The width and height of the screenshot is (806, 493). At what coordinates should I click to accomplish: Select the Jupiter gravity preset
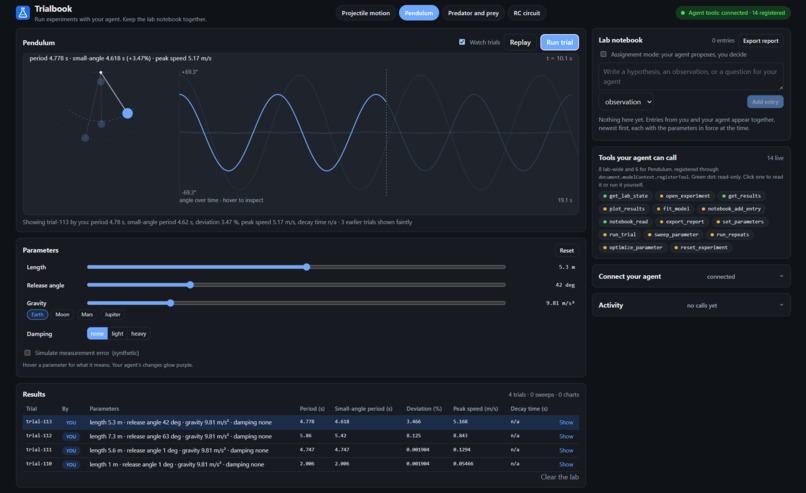click(x=112, y=315)
